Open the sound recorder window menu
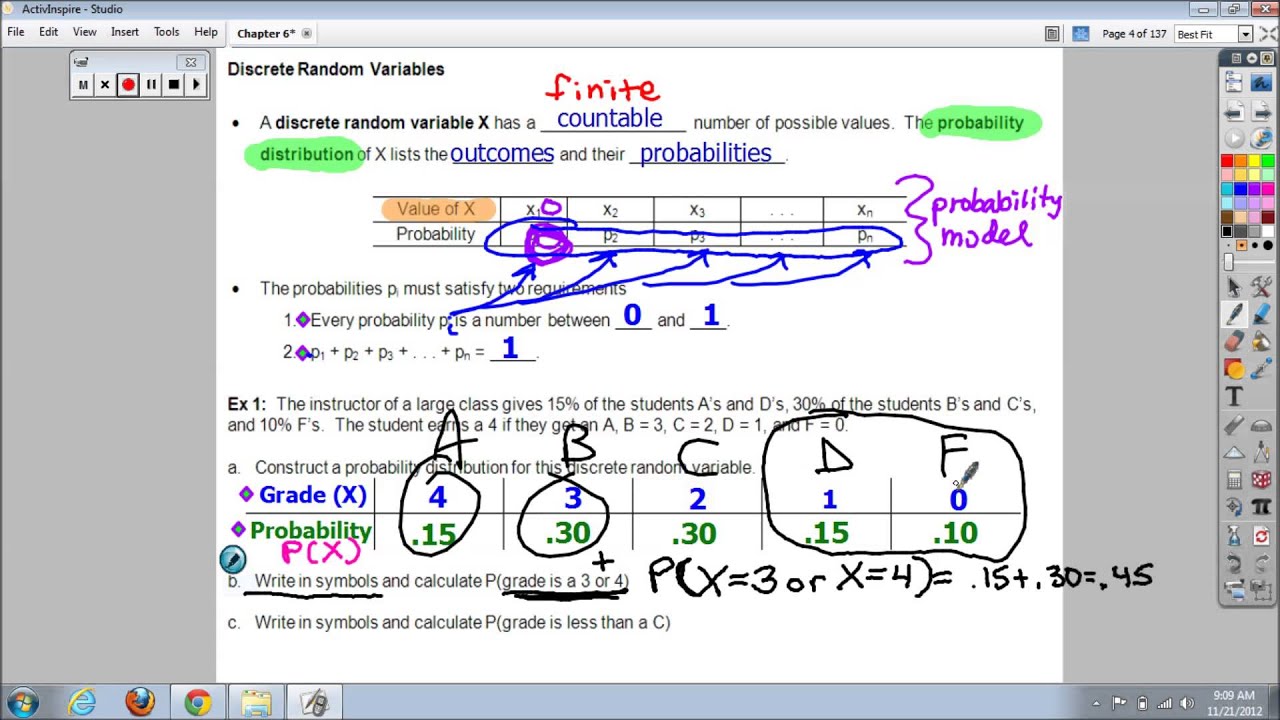 pos(83,62)
